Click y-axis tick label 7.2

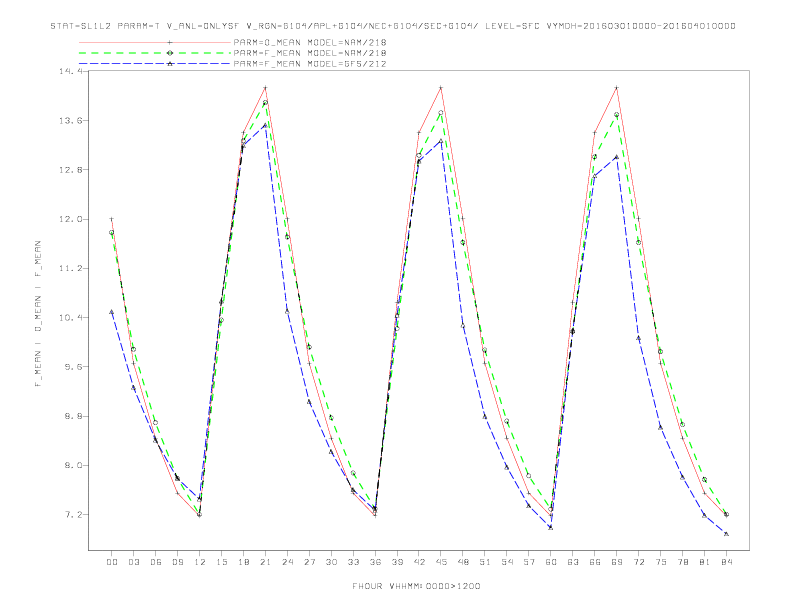(x=73, y=515)
